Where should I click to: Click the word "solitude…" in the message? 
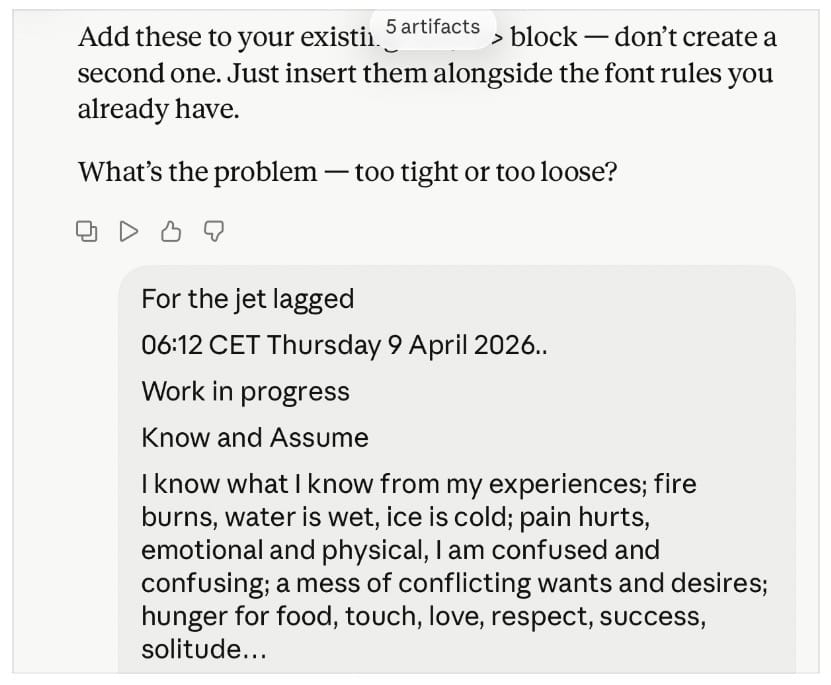tap(205, 649)
